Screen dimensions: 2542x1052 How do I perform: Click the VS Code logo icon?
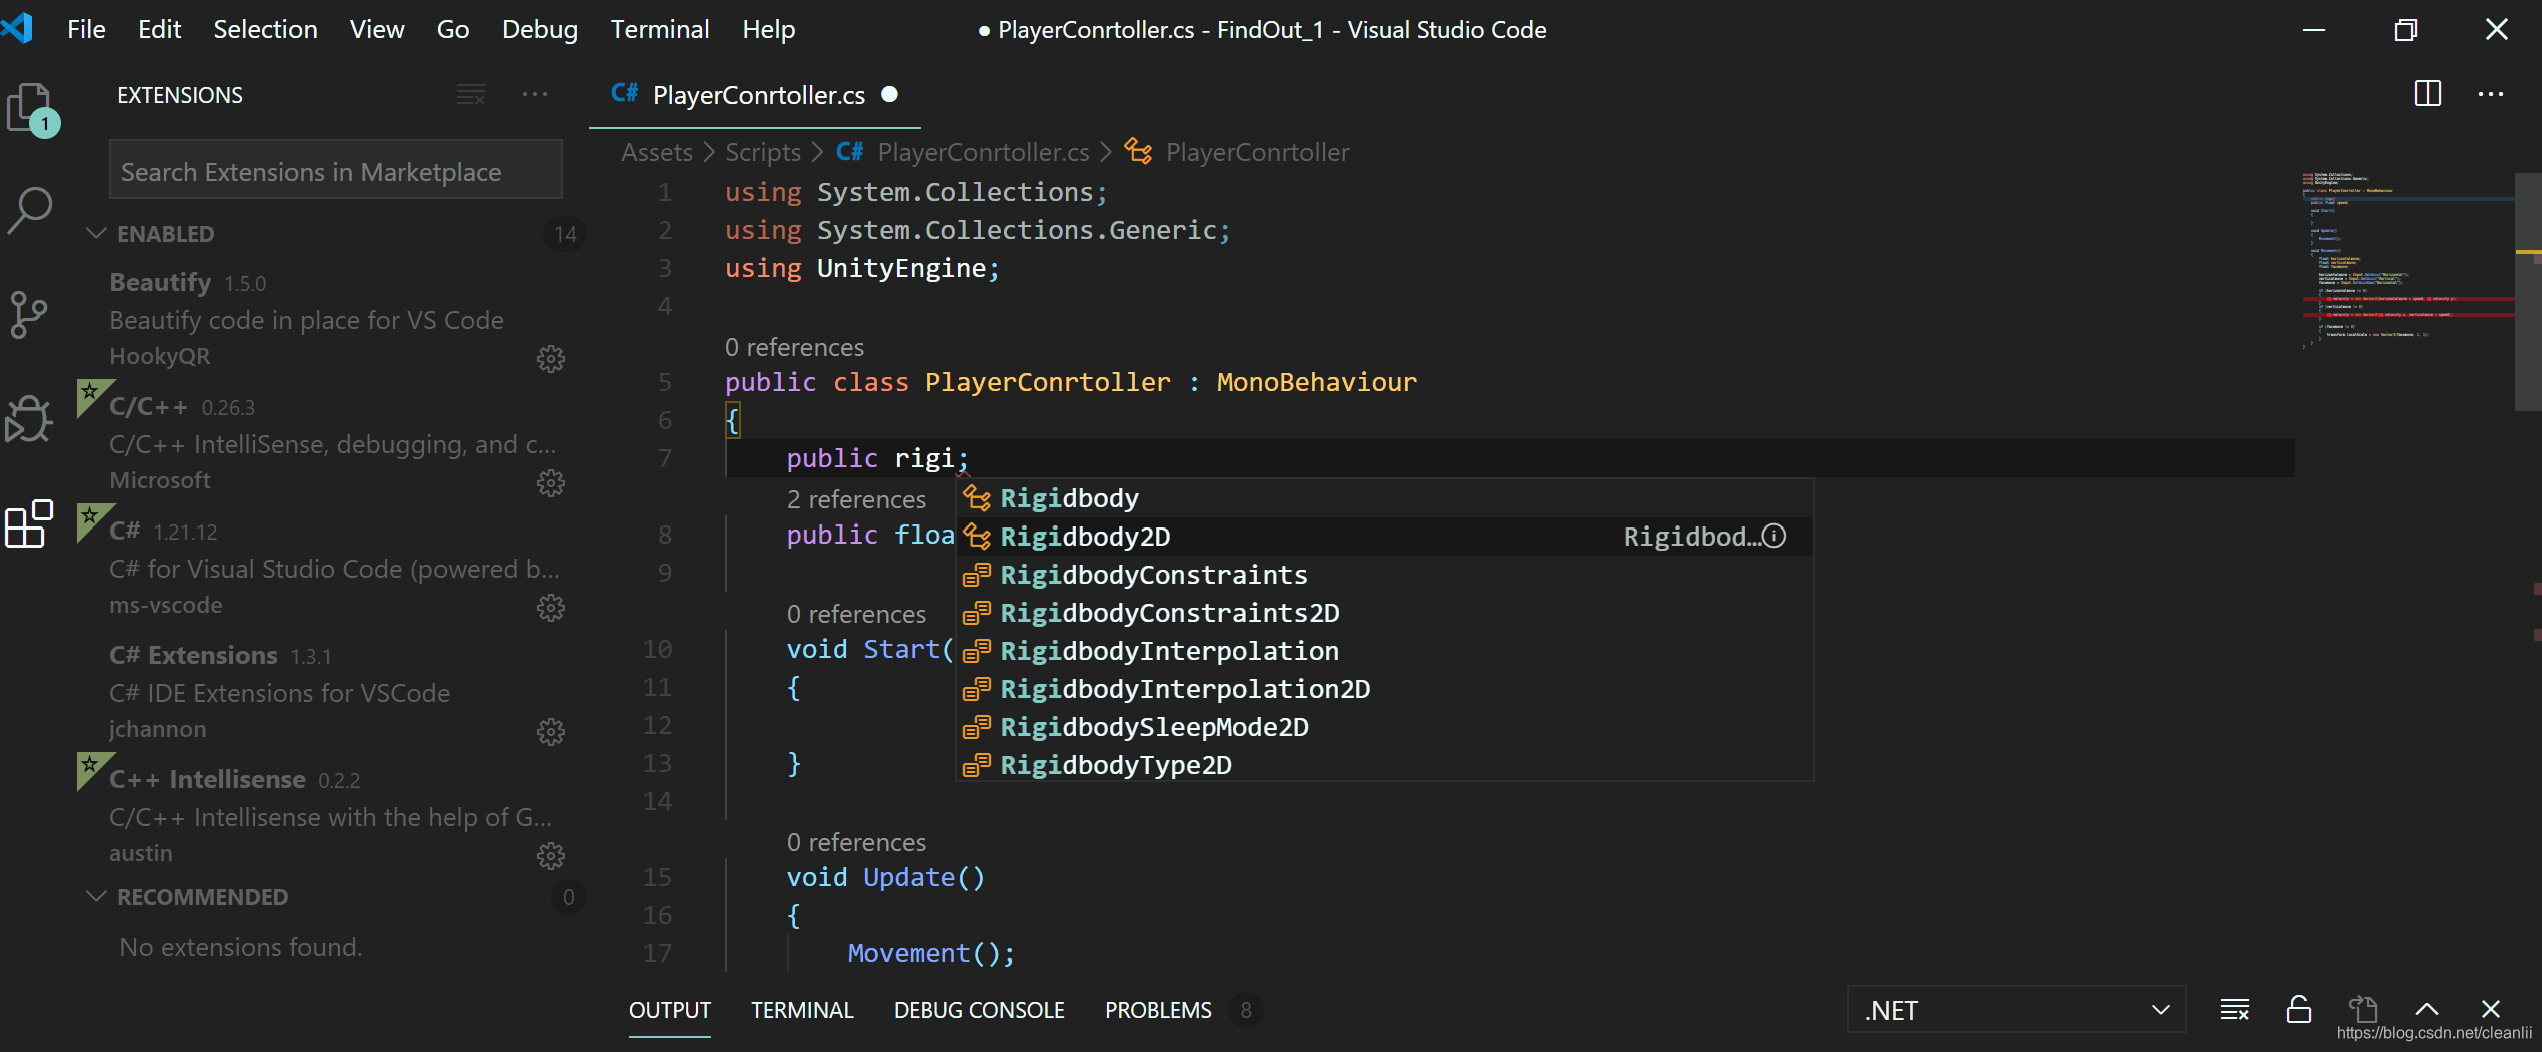(18, 28)
